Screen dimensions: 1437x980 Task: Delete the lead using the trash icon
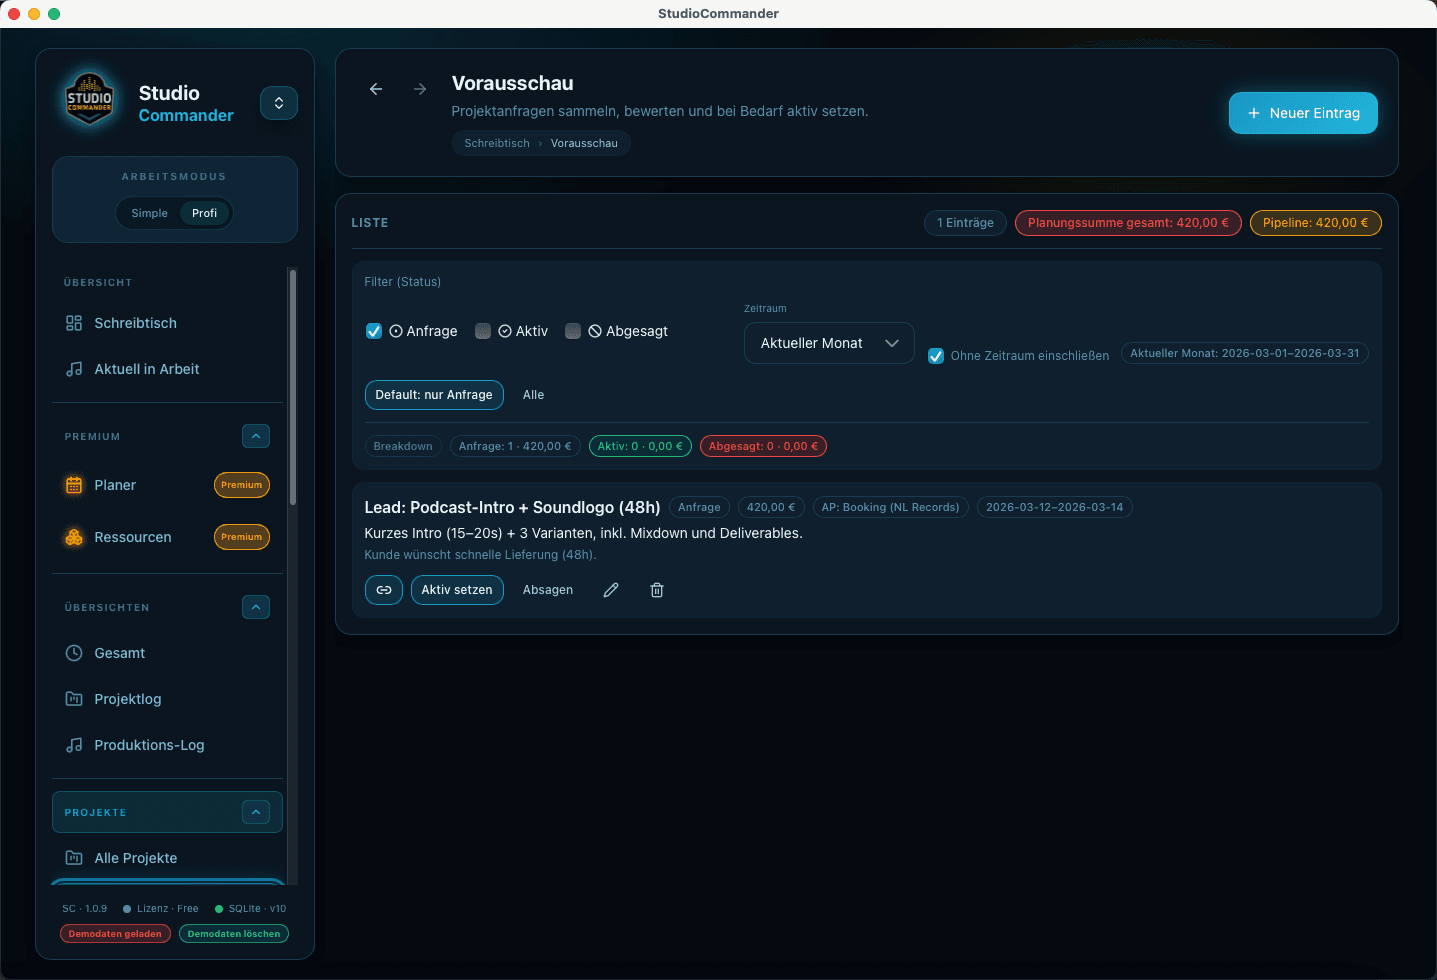(x=657, y=590)
